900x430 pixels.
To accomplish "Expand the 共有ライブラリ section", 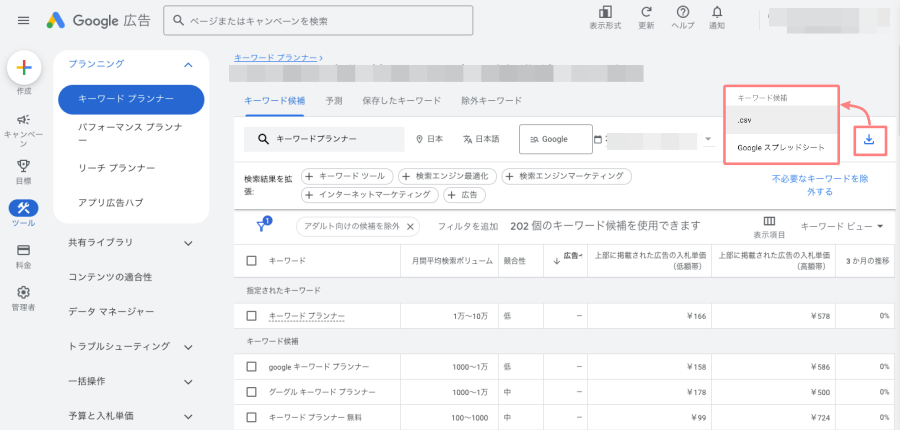I will [188, 243].
